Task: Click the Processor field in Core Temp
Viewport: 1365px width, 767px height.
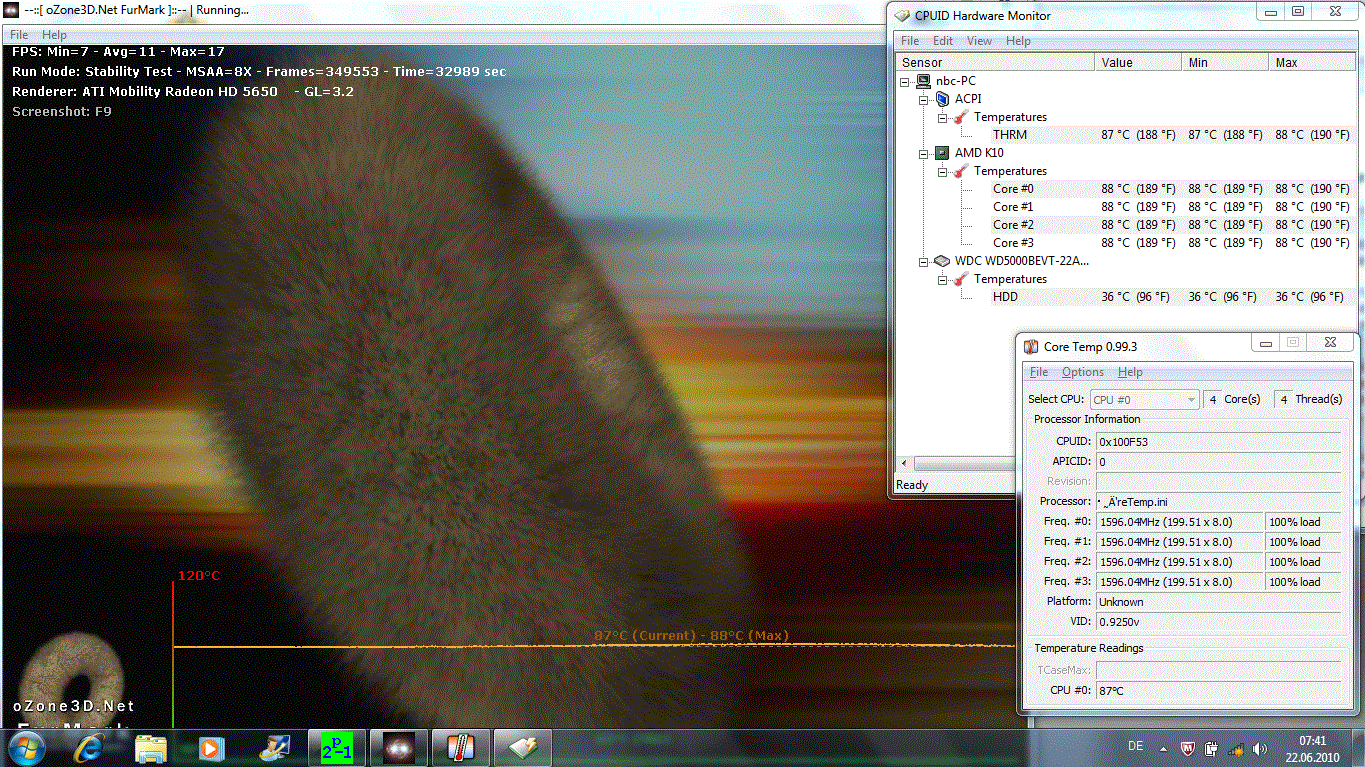Action: point(1218,501)
